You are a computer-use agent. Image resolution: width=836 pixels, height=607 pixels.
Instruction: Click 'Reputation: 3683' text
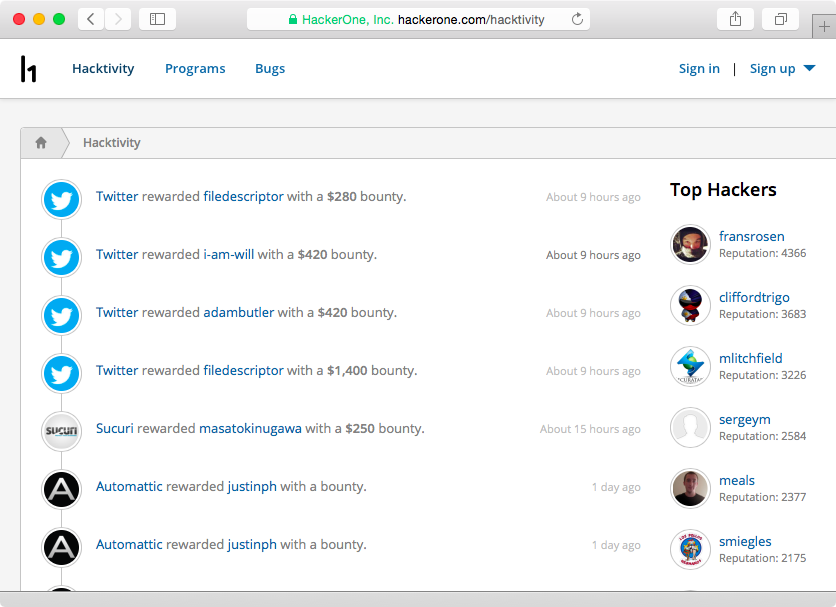click(x=762, y=315)
